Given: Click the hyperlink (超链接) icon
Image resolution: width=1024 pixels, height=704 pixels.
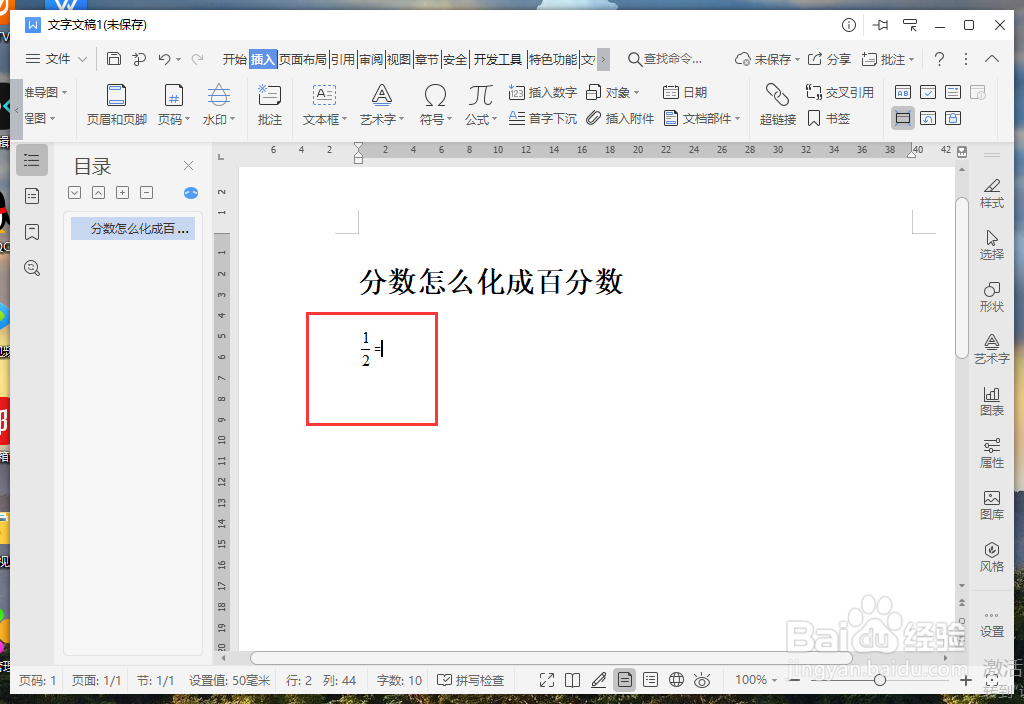Looking at the screenshot, I should coord(777,104).
